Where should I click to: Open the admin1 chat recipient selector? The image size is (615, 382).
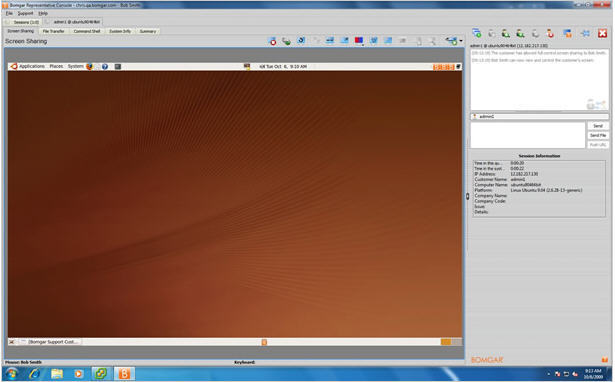pos(539,116)
